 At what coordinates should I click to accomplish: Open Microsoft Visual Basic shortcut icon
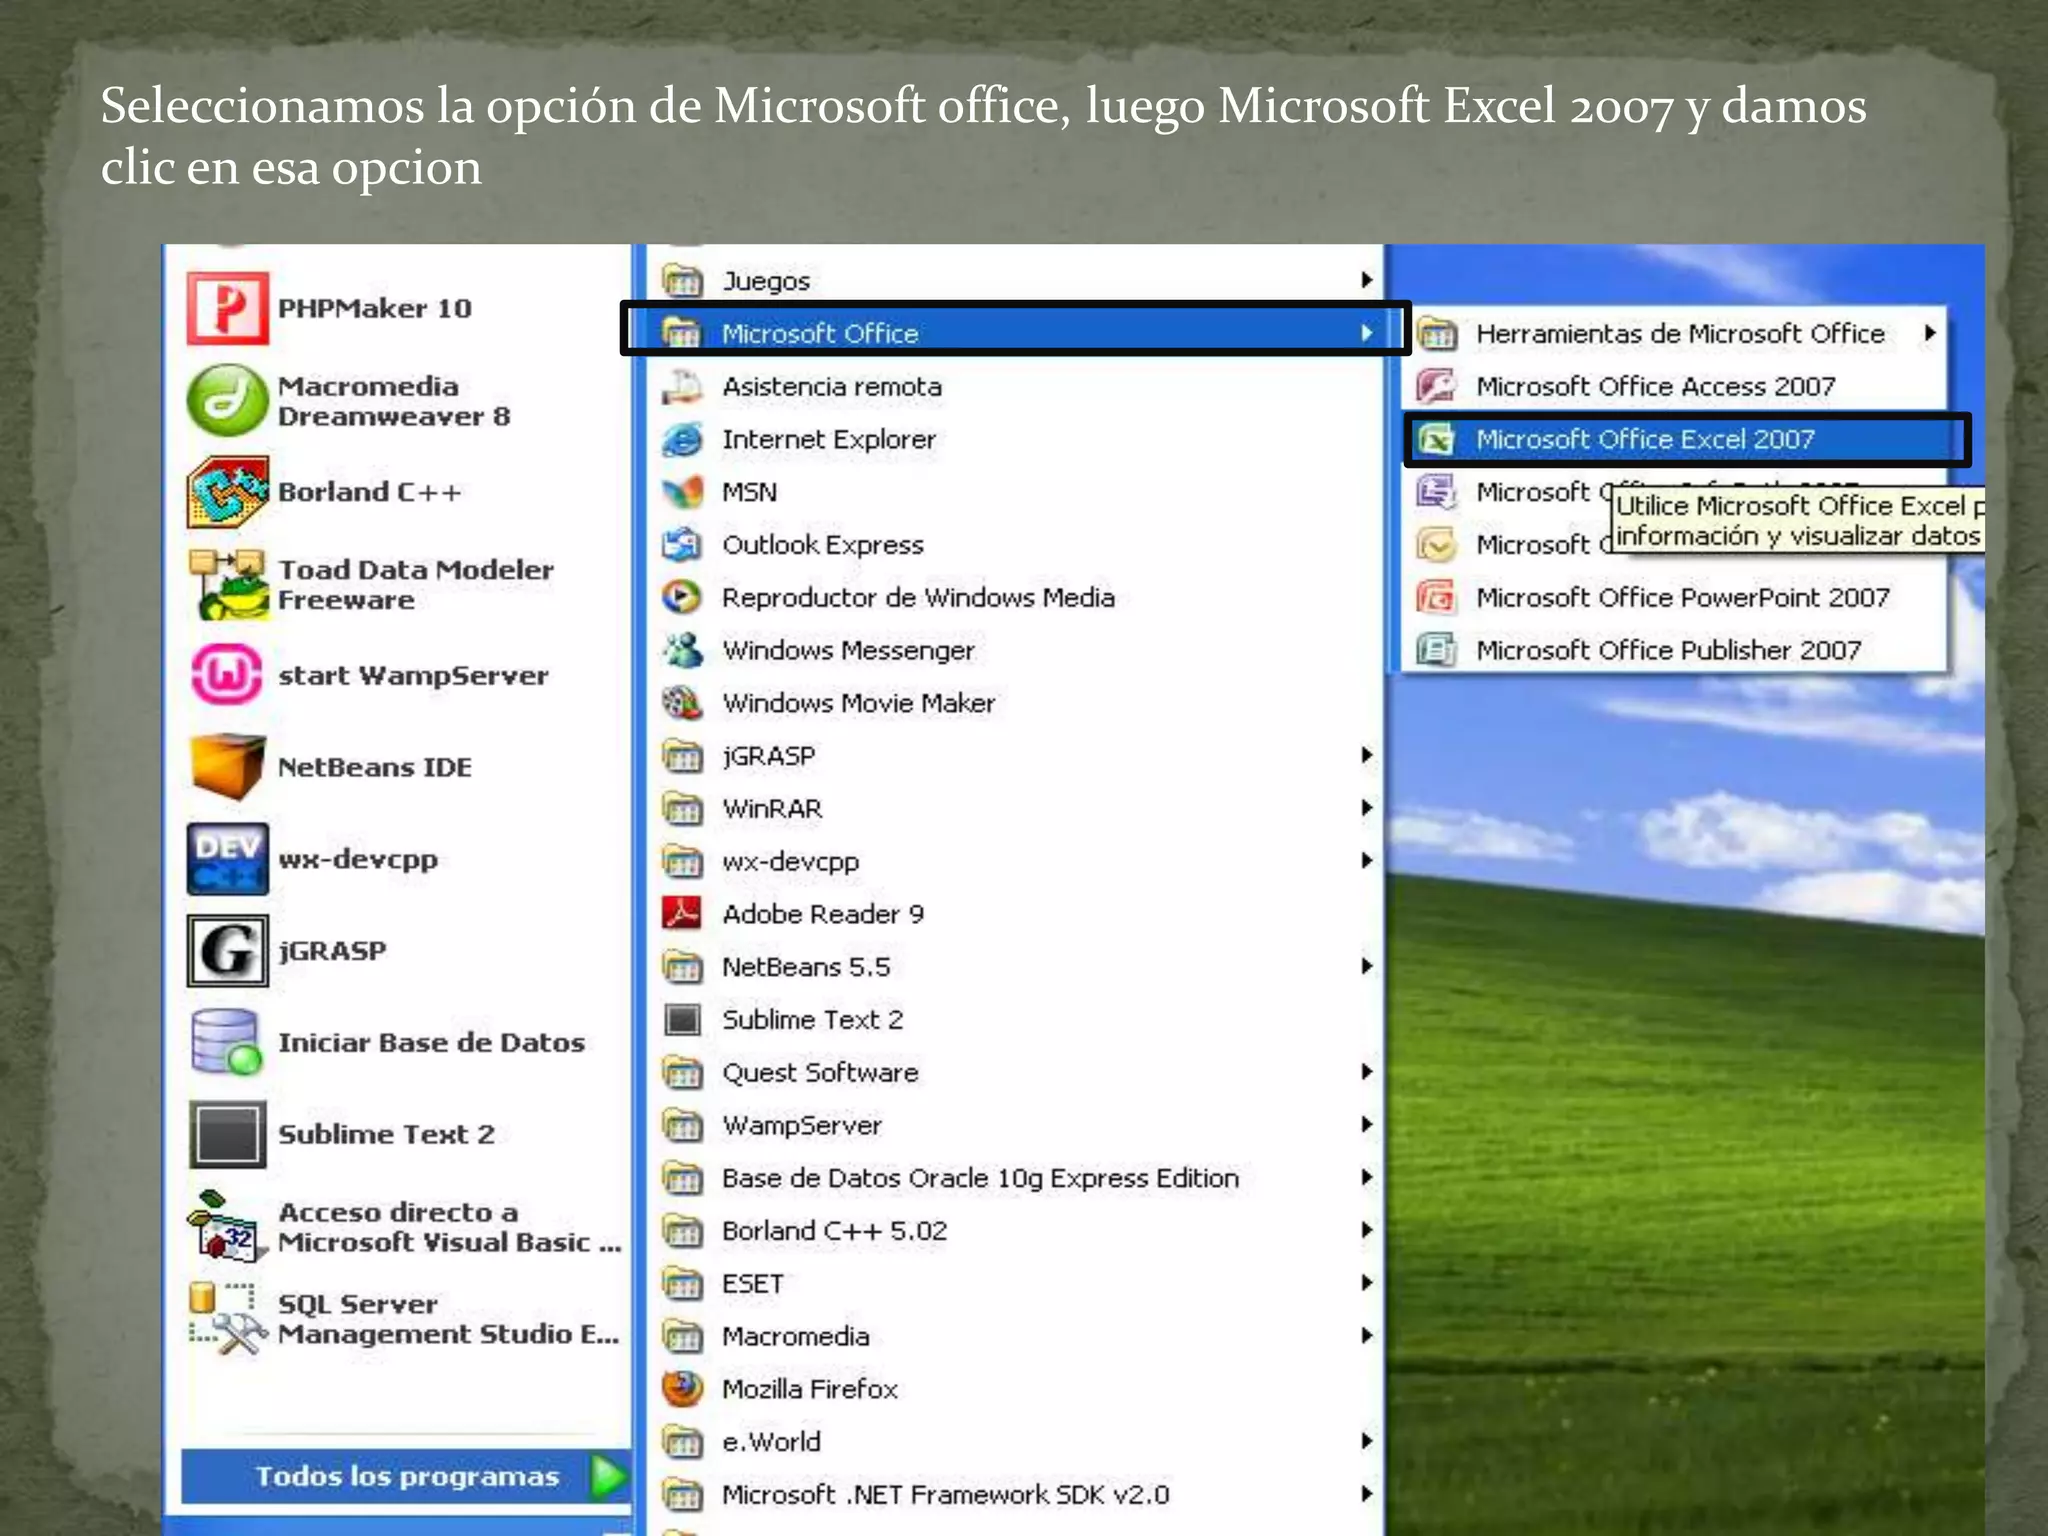[227, 1226]
